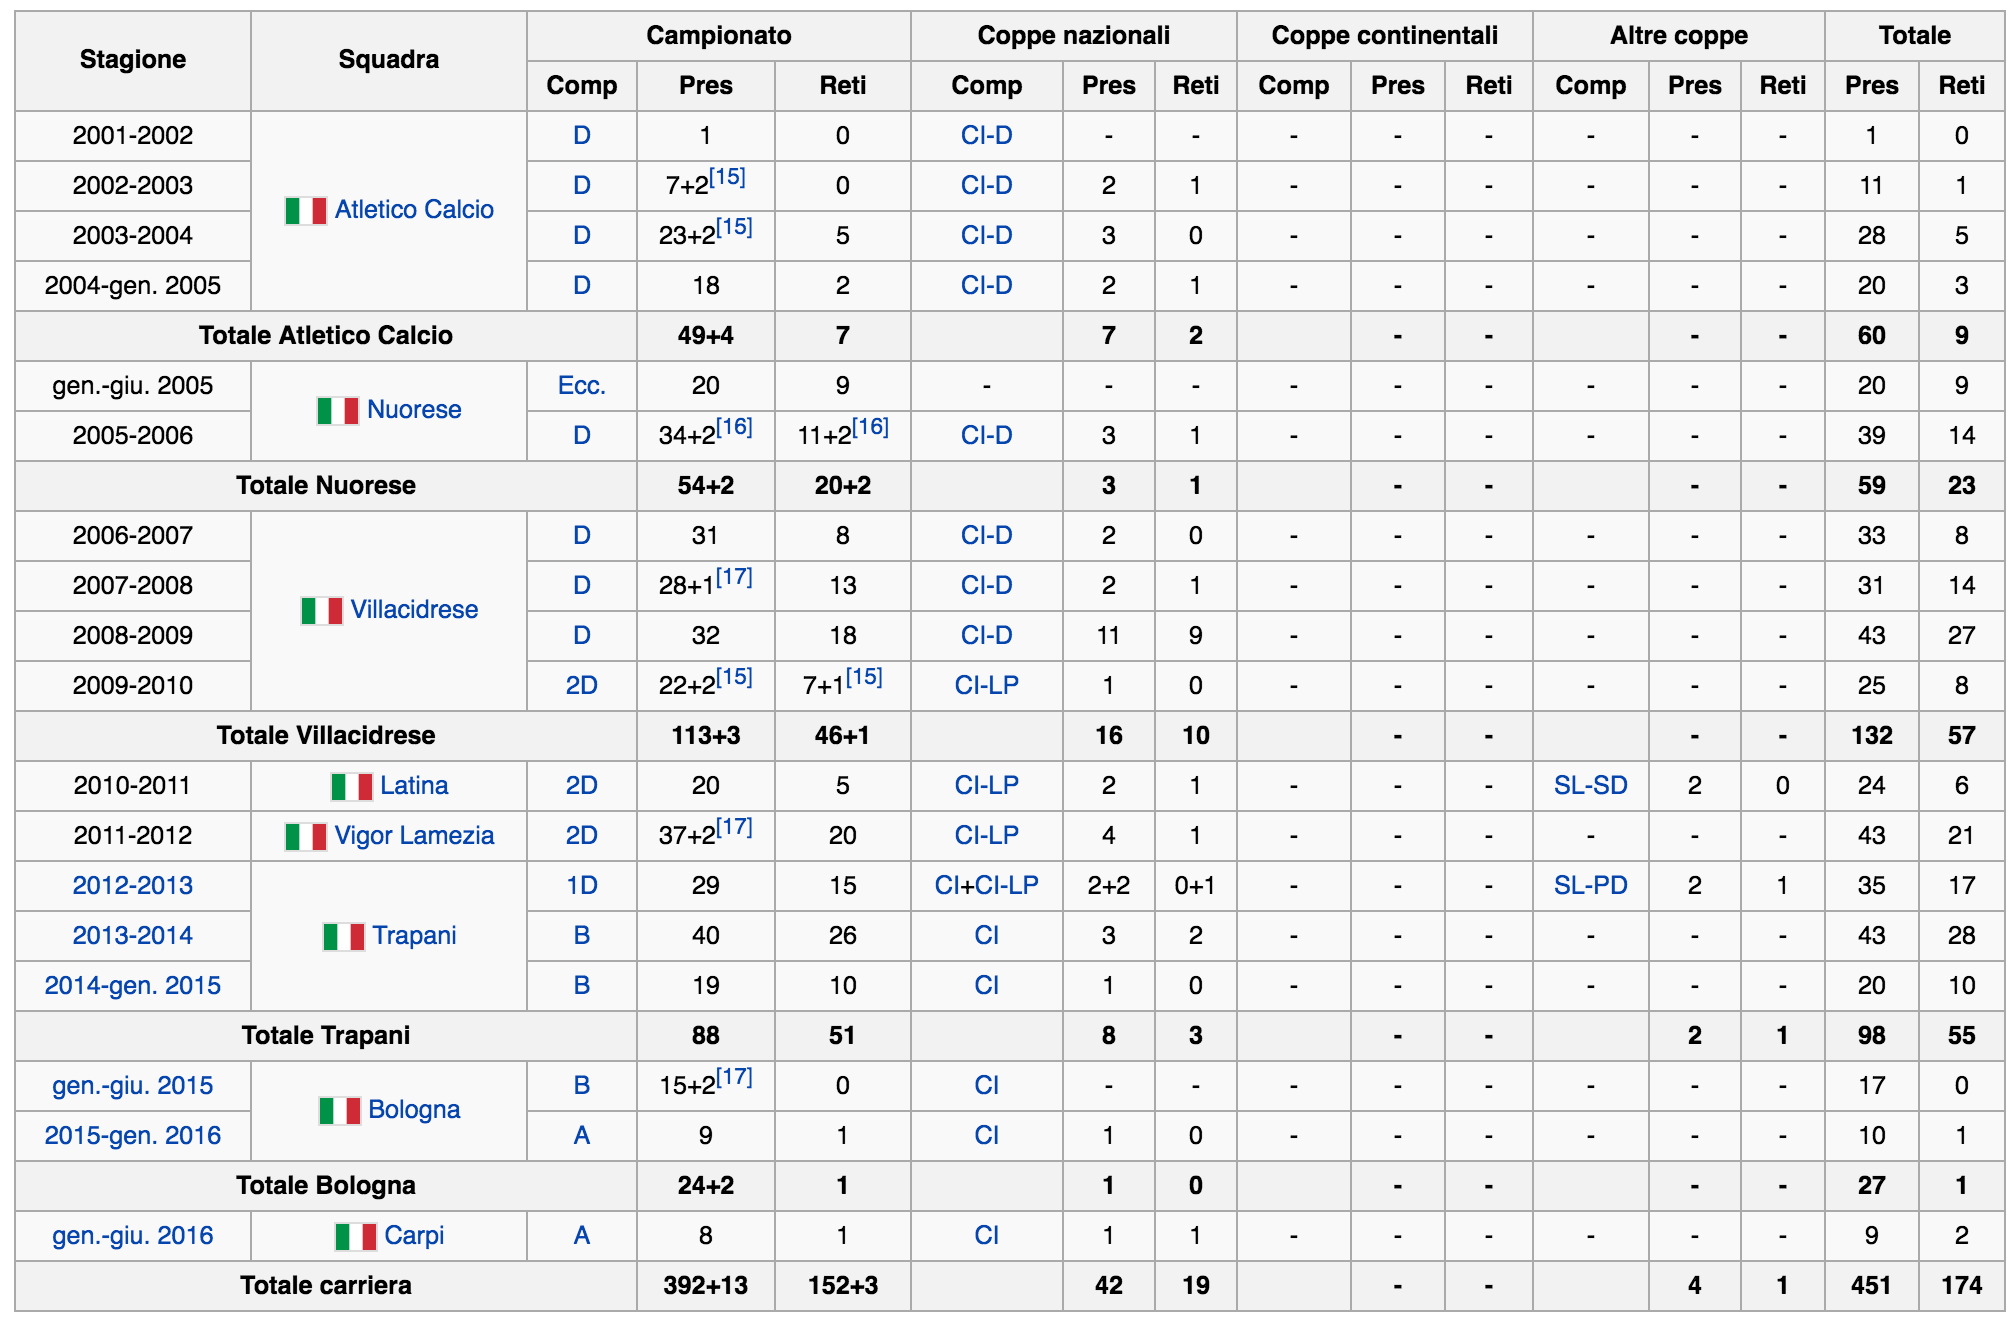
Task: Click the B league link in 2013-2014 row
Action: pos(582,936)
